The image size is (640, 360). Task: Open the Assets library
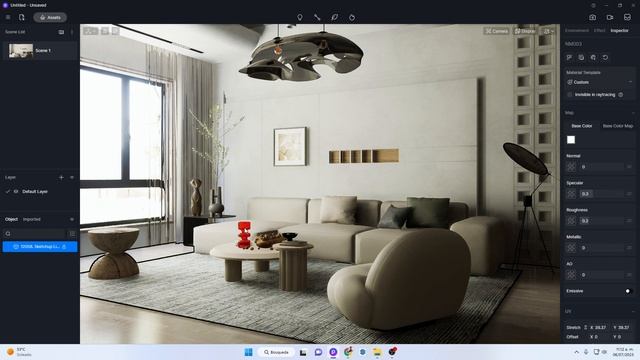pos(50,17)
